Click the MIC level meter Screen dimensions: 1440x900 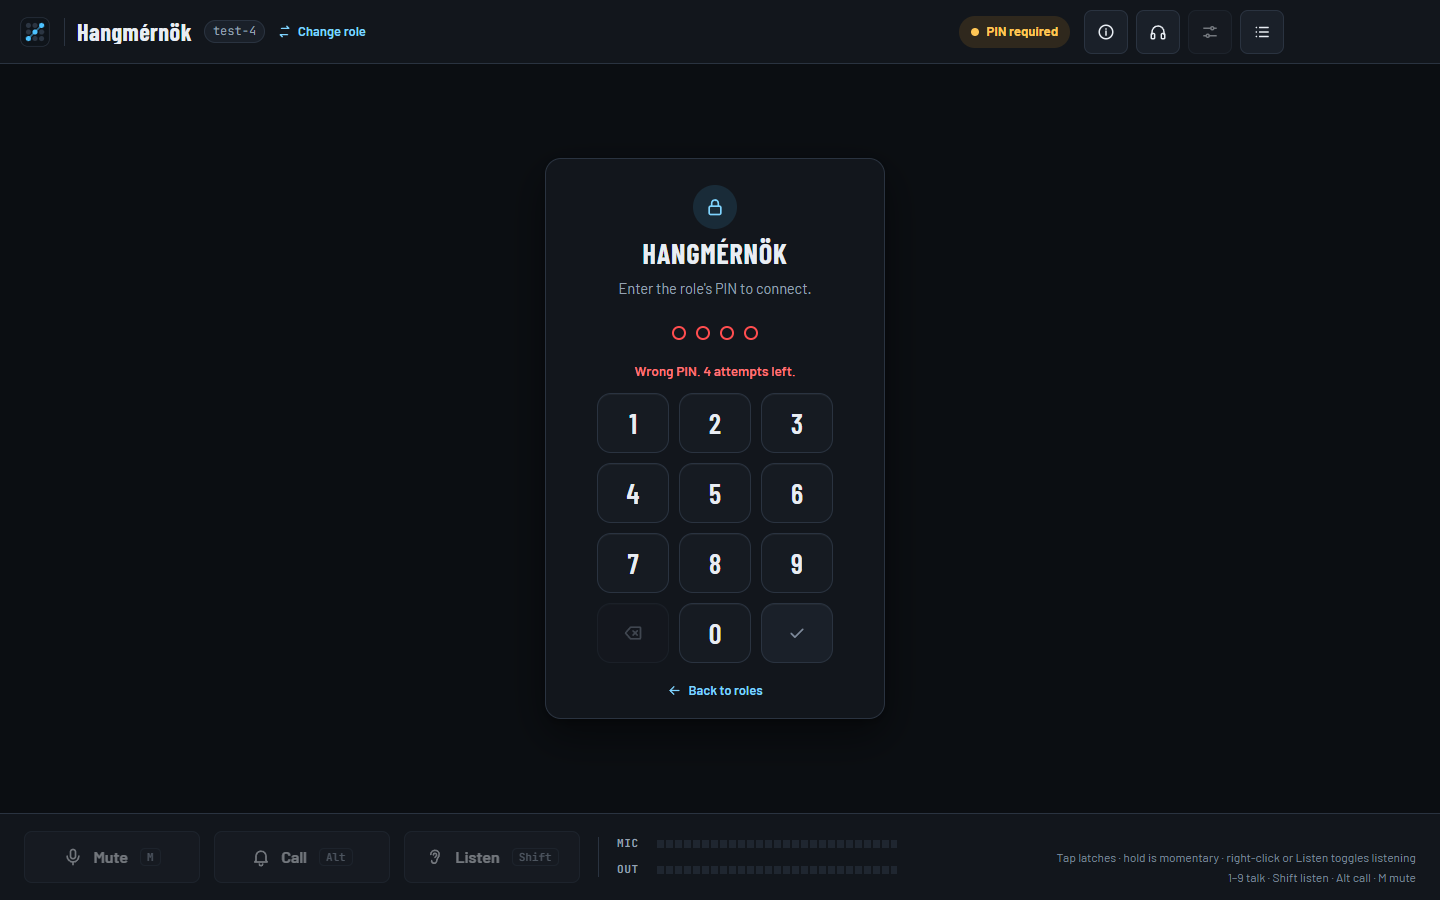(x=777, y=844)
